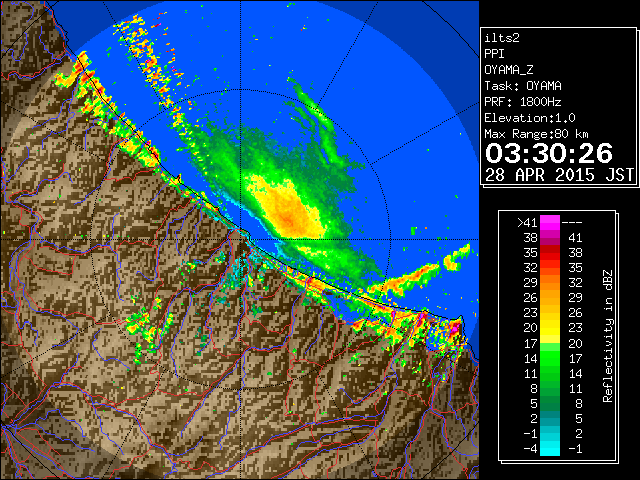
Task: Click the "PRF: 1800Hz" value
Action: click(523, 102)
